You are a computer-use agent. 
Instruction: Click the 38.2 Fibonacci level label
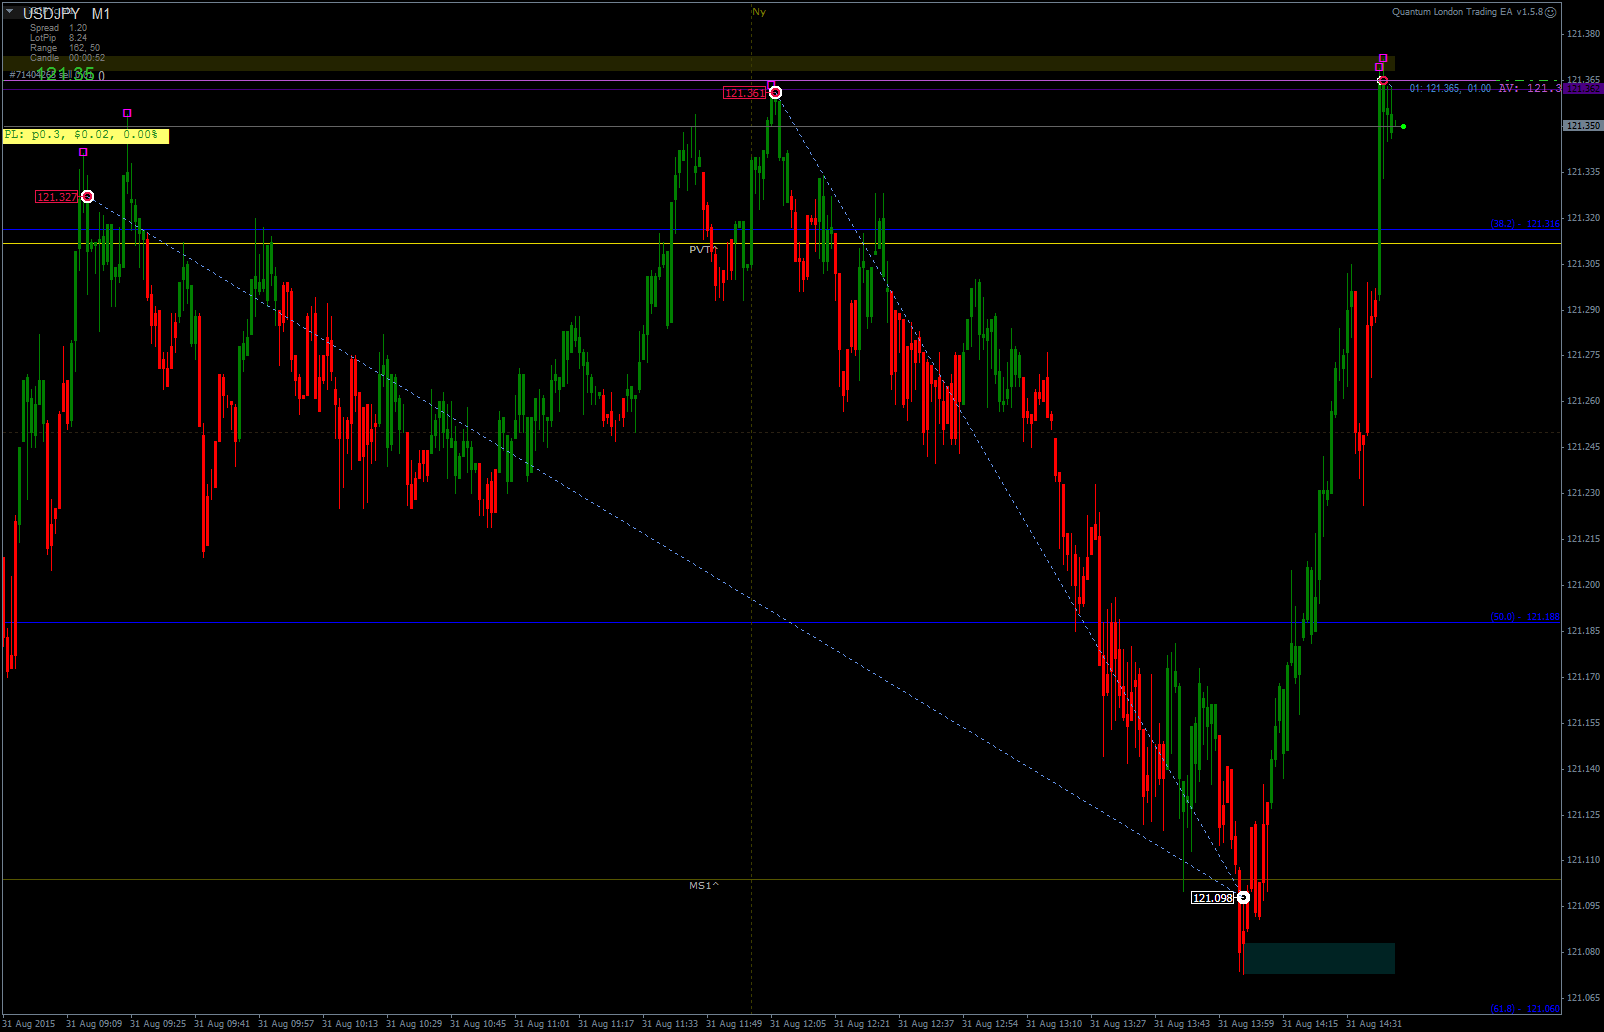pyautogui.click(x=1525, y=224)
